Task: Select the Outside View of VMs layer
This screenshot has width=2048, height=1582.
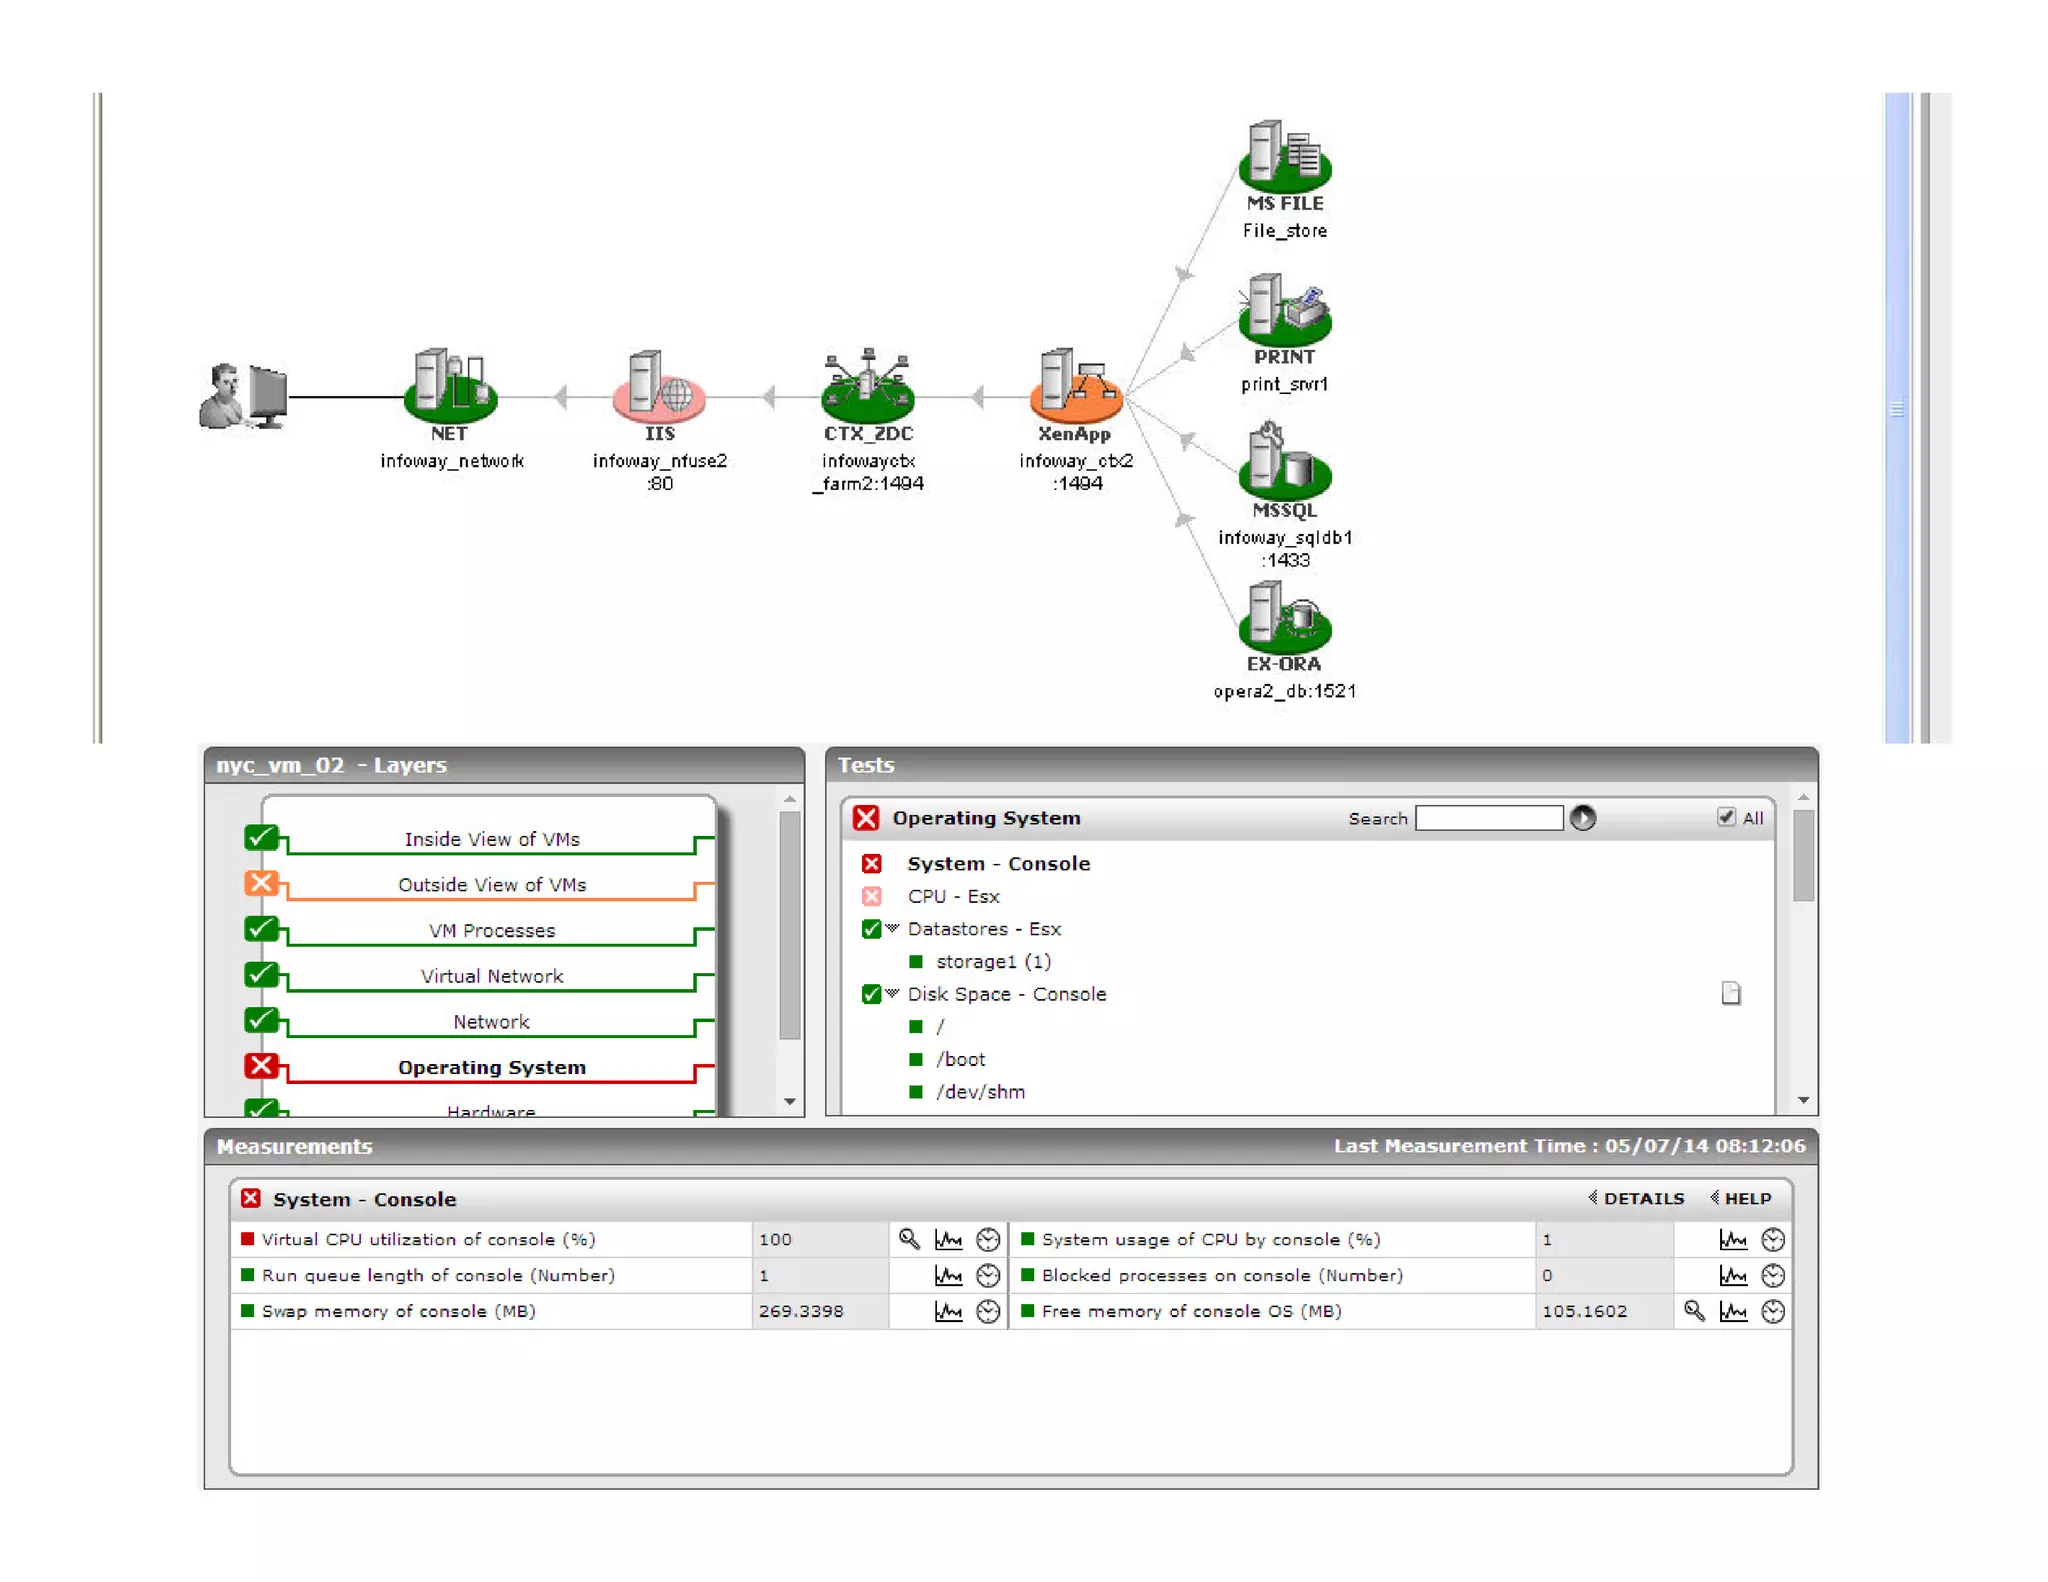Action: point(491,884)
